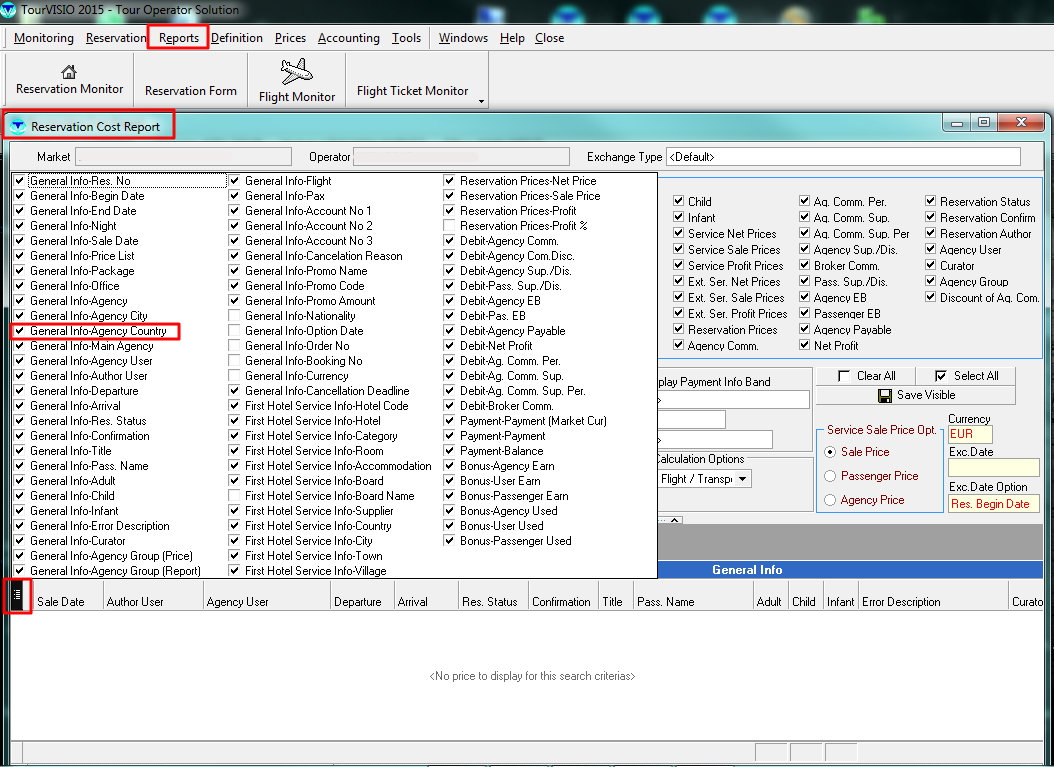Viewport: 1054px width, 767px height.
Task: Open the toolbar overflow arrow after Flight Ticket Monitor
Action: 481,101
